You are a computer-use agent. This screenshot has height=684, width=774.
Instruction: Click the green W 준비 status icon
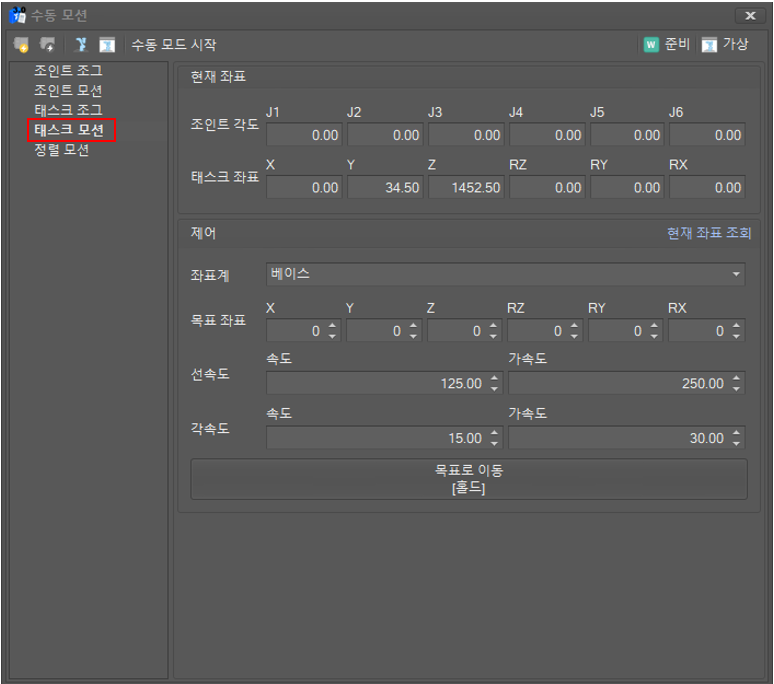click(652, 45)
